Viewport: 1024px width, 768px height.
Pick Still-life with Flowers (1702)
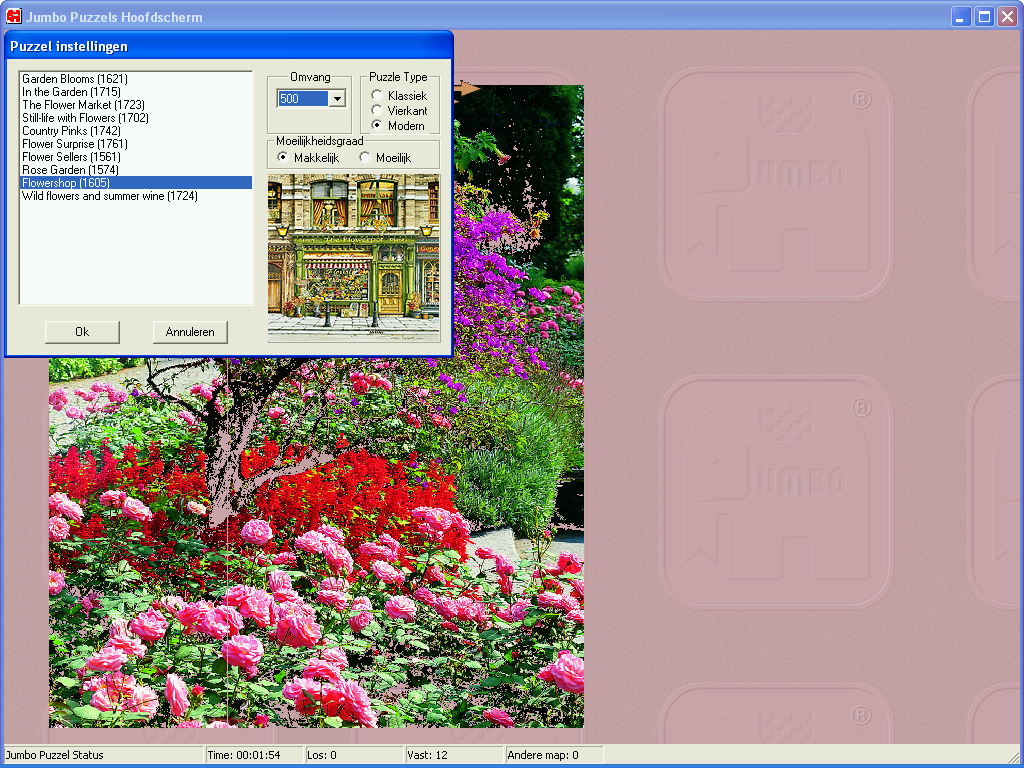136,118
